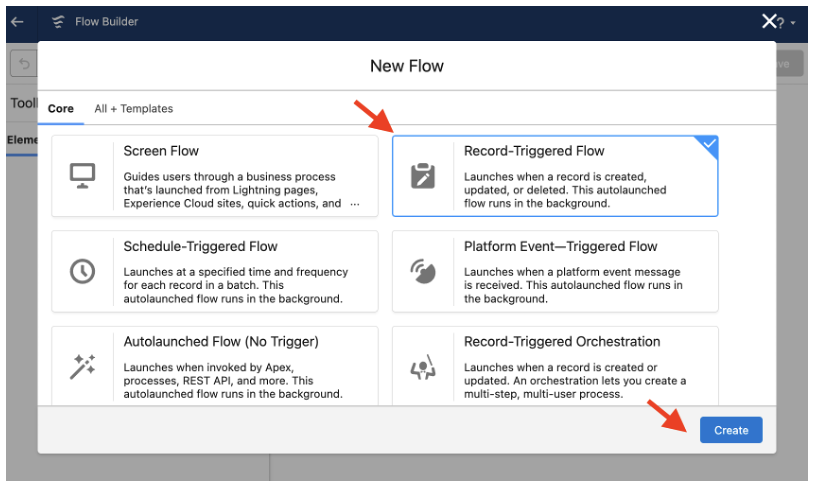Select the Record-Triggered Flow clipboard icon
This screenshot has height=488, width=816.
point(423,176)
